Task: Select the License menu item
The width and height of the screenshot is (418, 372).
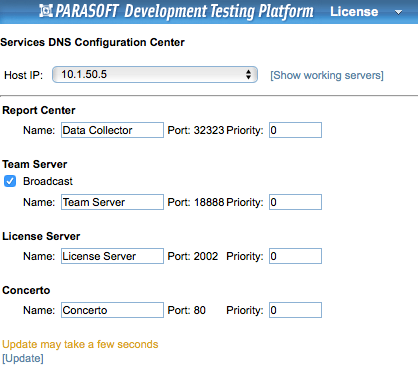Action: click(354, 12)
